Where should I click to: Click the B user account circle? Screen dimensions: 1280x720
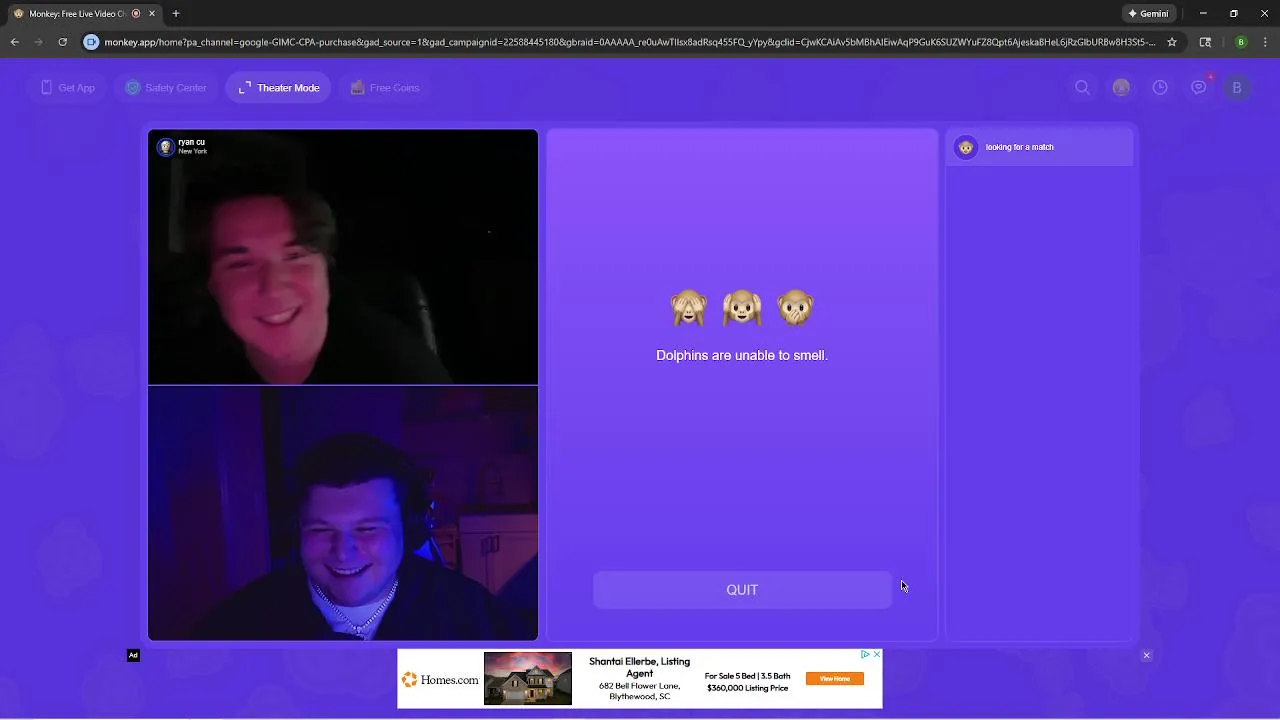1237,88
